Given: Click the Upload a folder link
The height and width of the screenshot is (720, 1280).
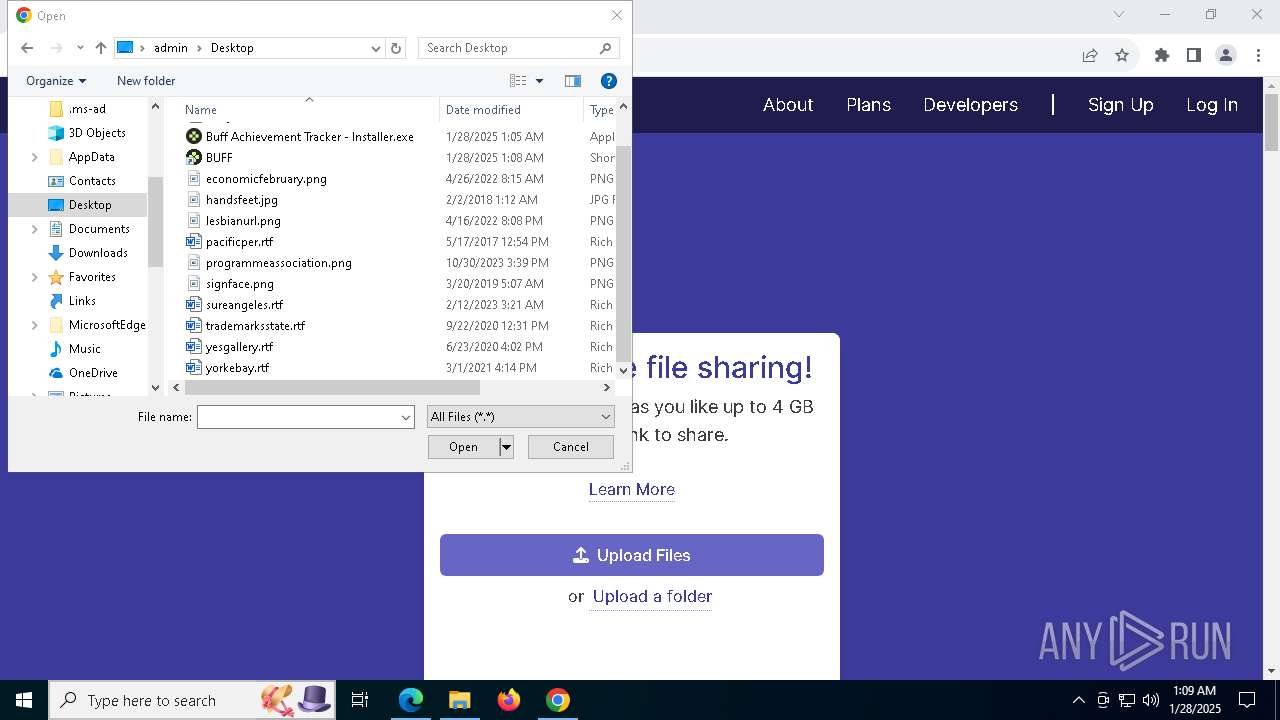Looking at the screenshot, I should (x=652, y=597).
